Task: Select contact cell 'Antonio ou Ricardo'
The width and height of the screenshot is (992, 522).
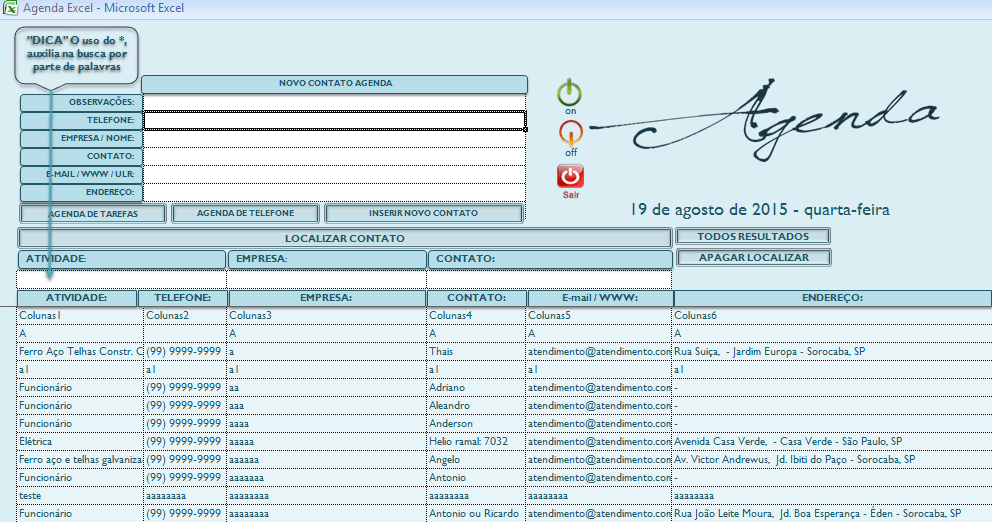Action: (476, 514)
